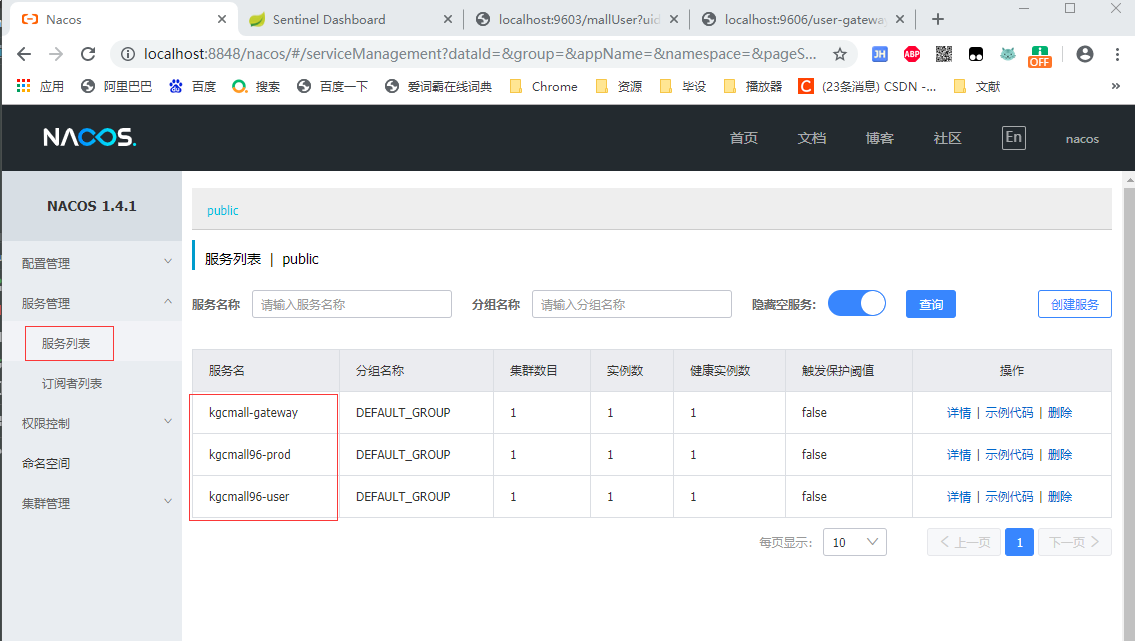Go to 首页 in top navigation
1135x641 pixels.
pos(743,138)
